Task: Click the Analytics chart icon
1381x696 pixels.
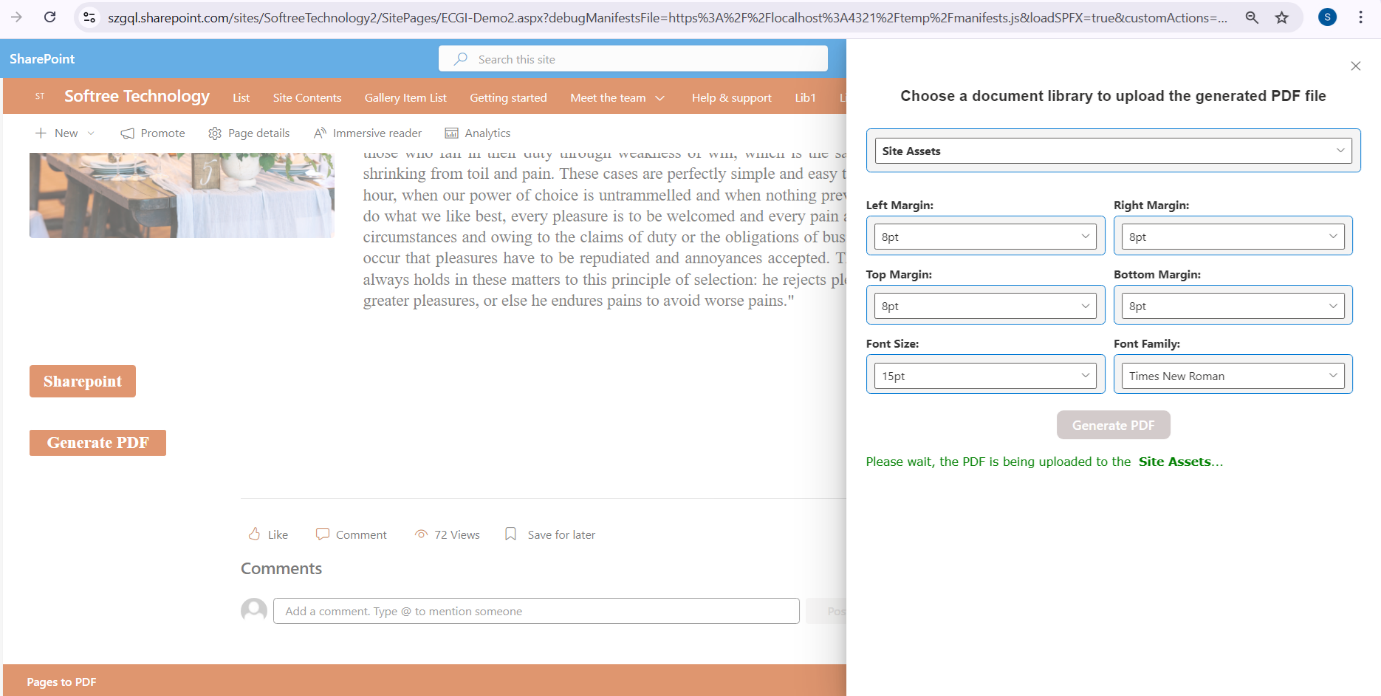Action: pos(452,133)
